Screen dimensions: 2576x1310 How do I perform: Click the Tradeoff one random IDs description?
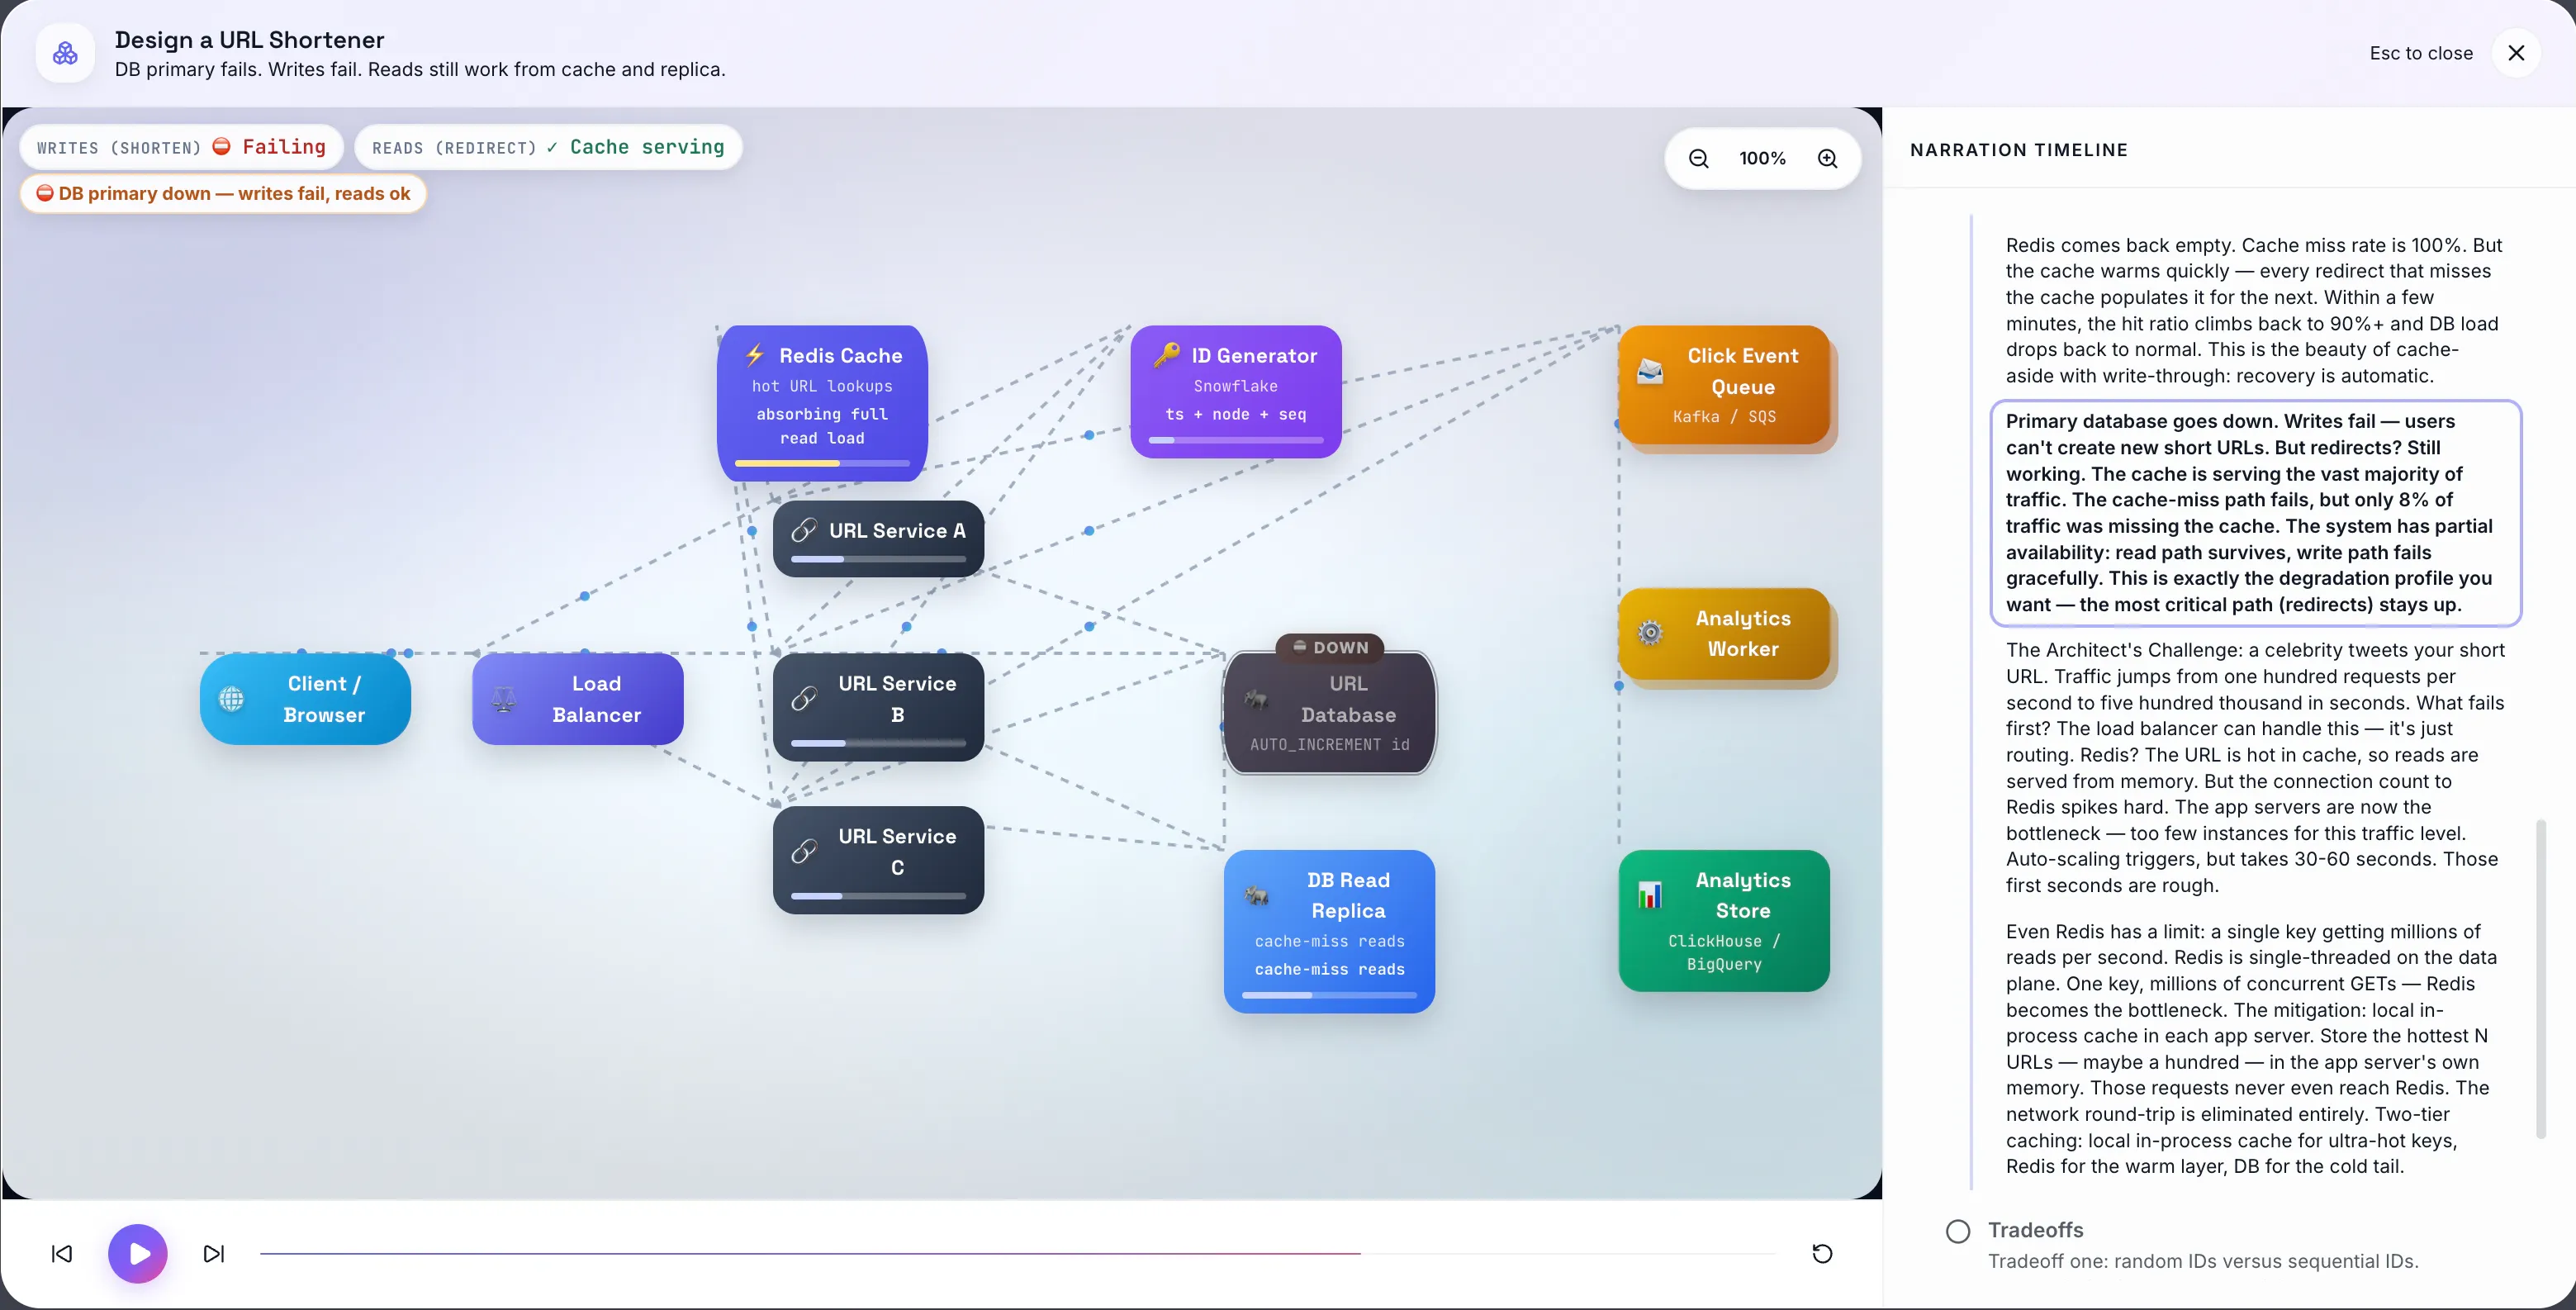click(x=2202, y=1261)
